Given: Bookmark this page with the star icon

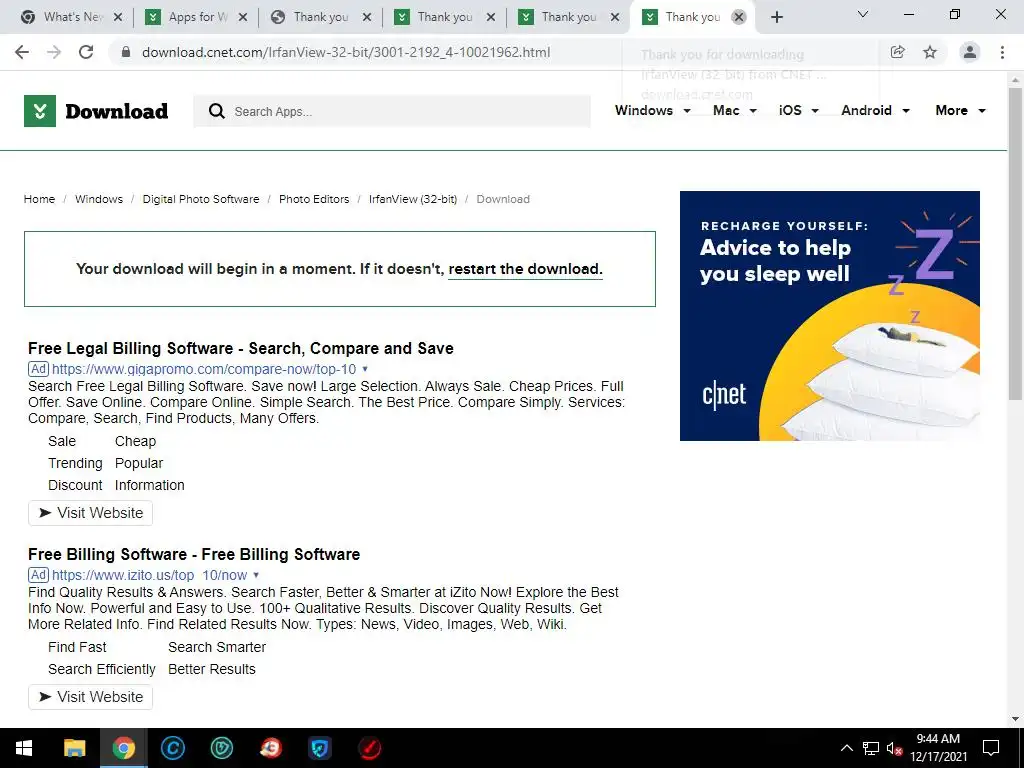Looking at the screenshot, I should tap(930, 52).
